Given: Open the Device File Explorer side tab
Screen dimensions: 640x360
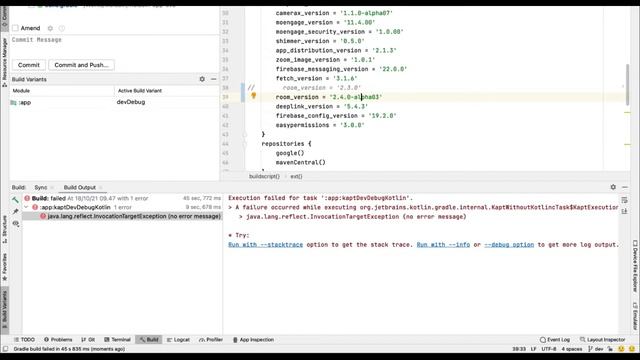Looking at the screenshot, I should point(635,266).
